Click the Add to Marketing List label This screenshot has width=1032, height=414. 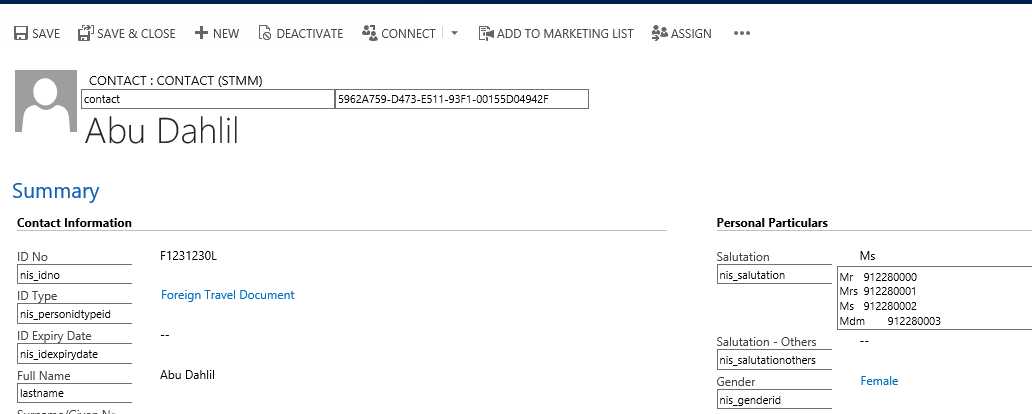[565, 34]
